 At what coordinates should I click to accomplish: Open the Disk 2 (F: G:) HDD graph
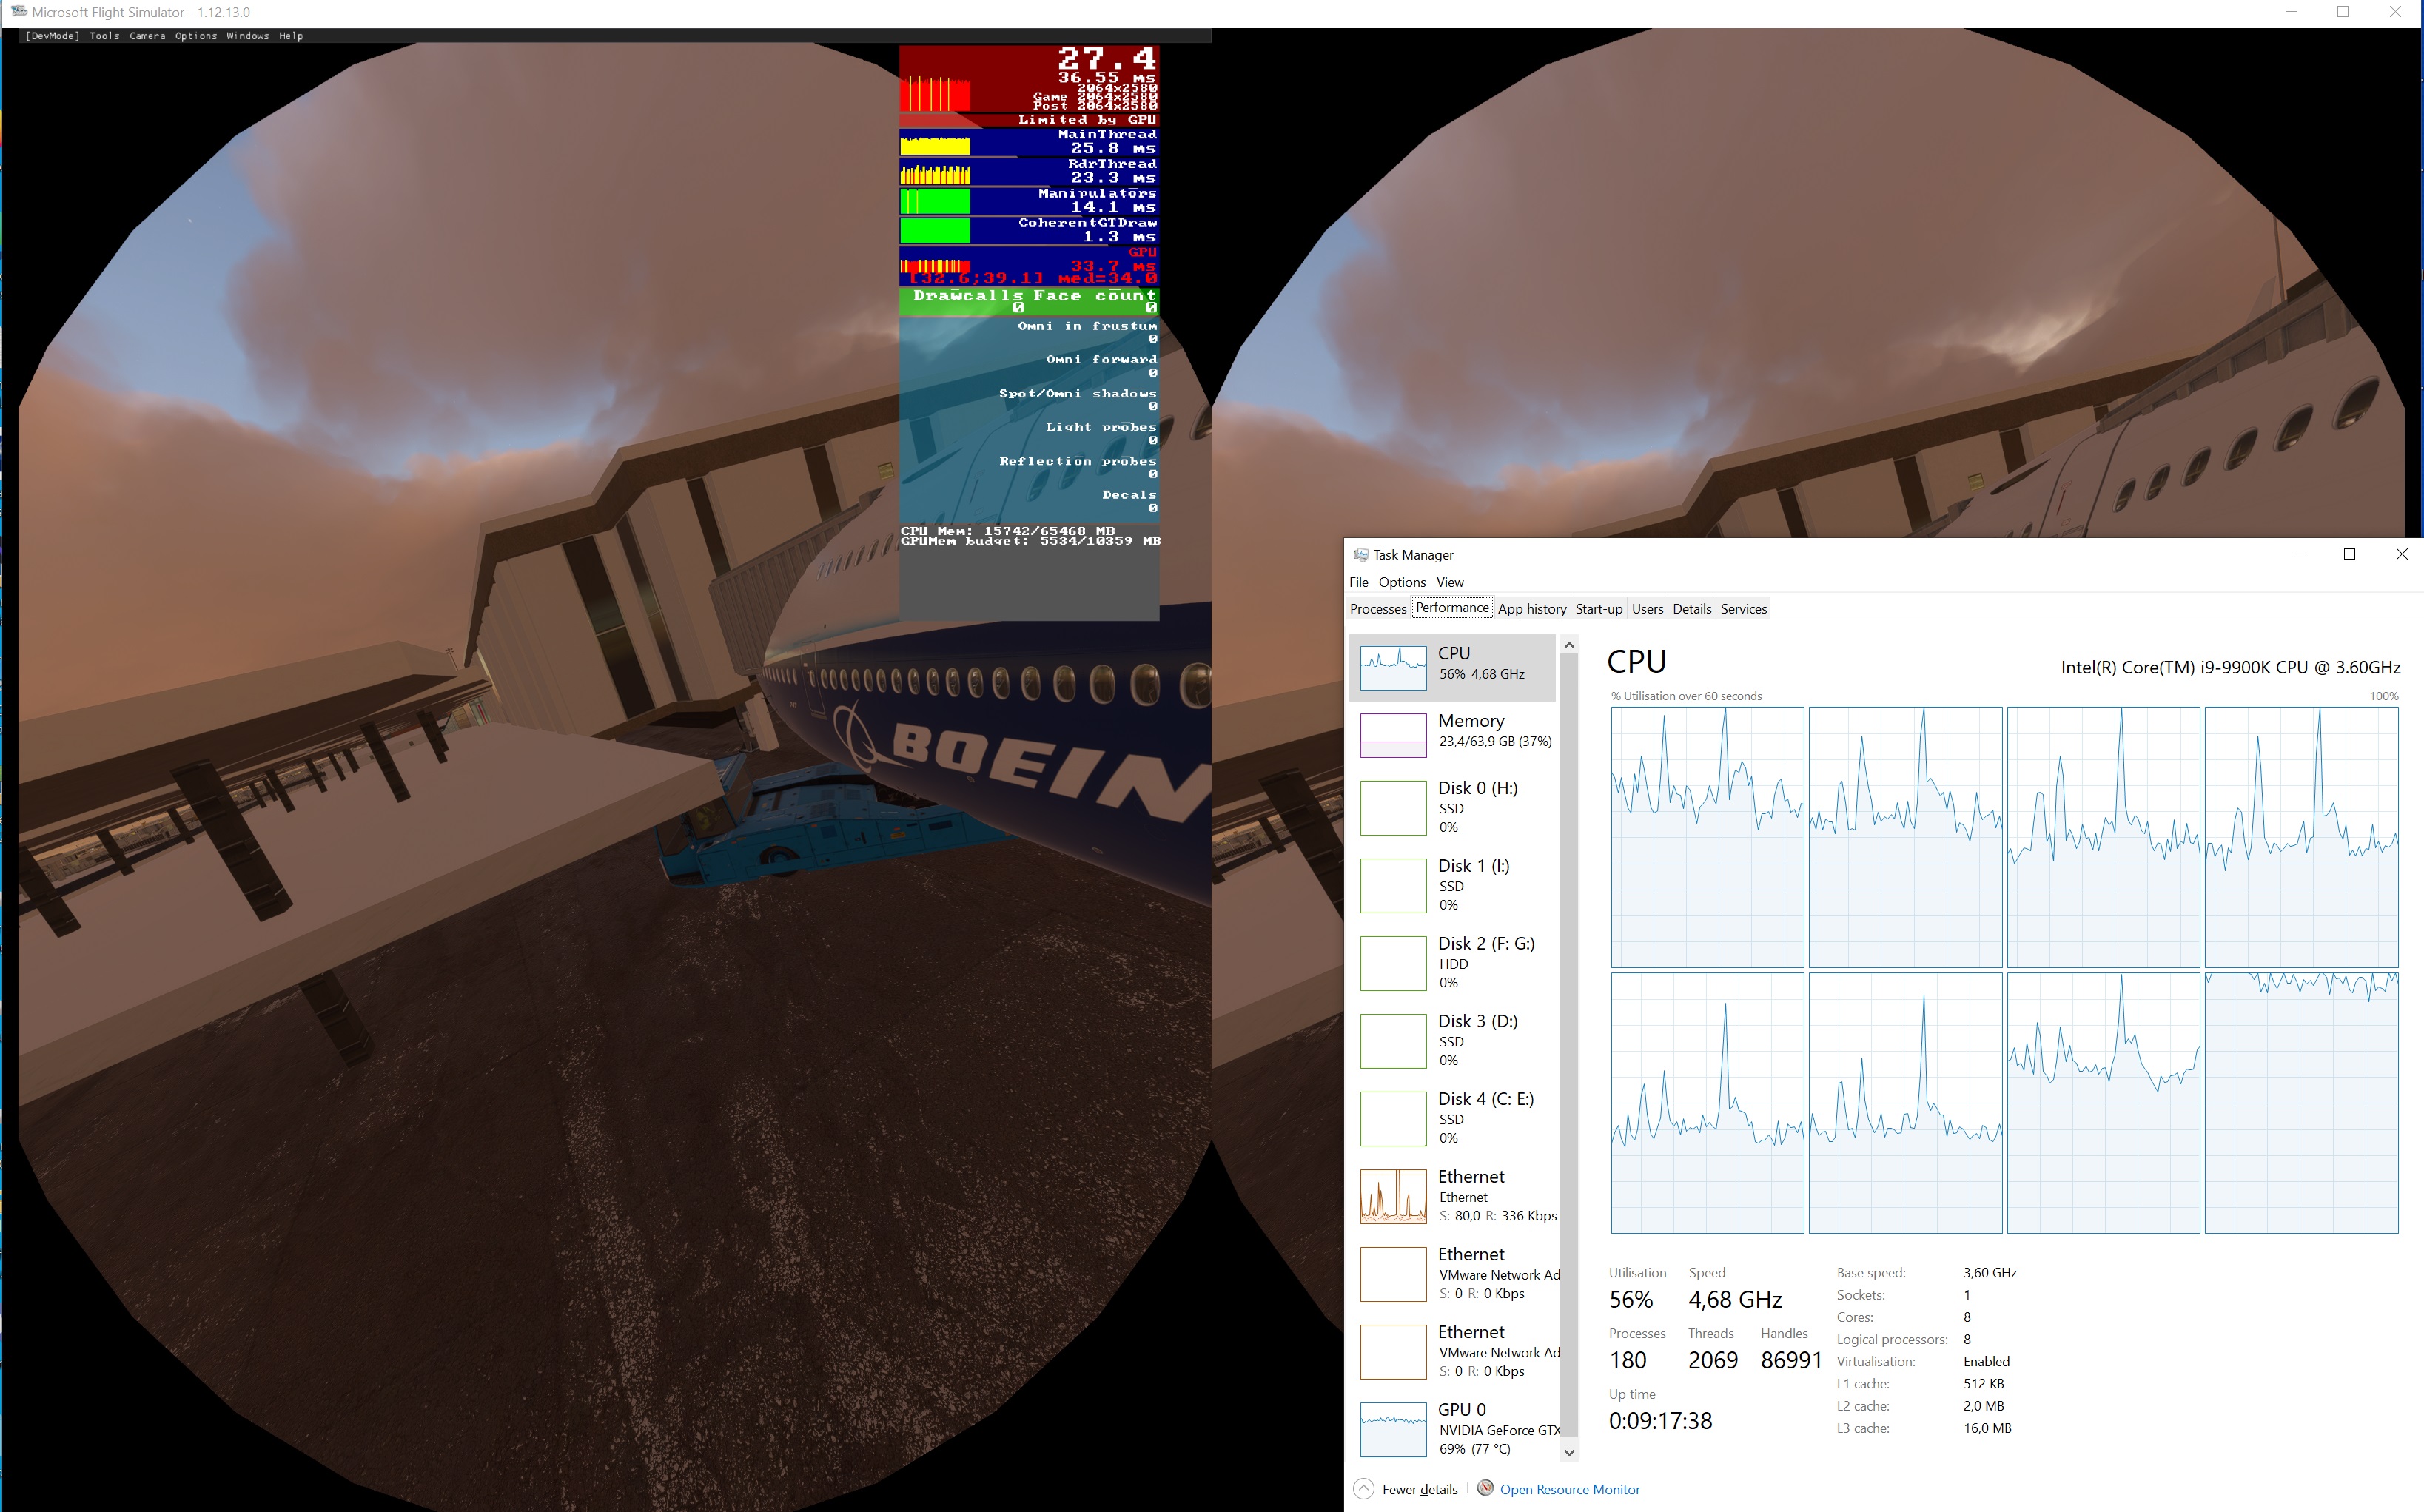[1393, 963]
